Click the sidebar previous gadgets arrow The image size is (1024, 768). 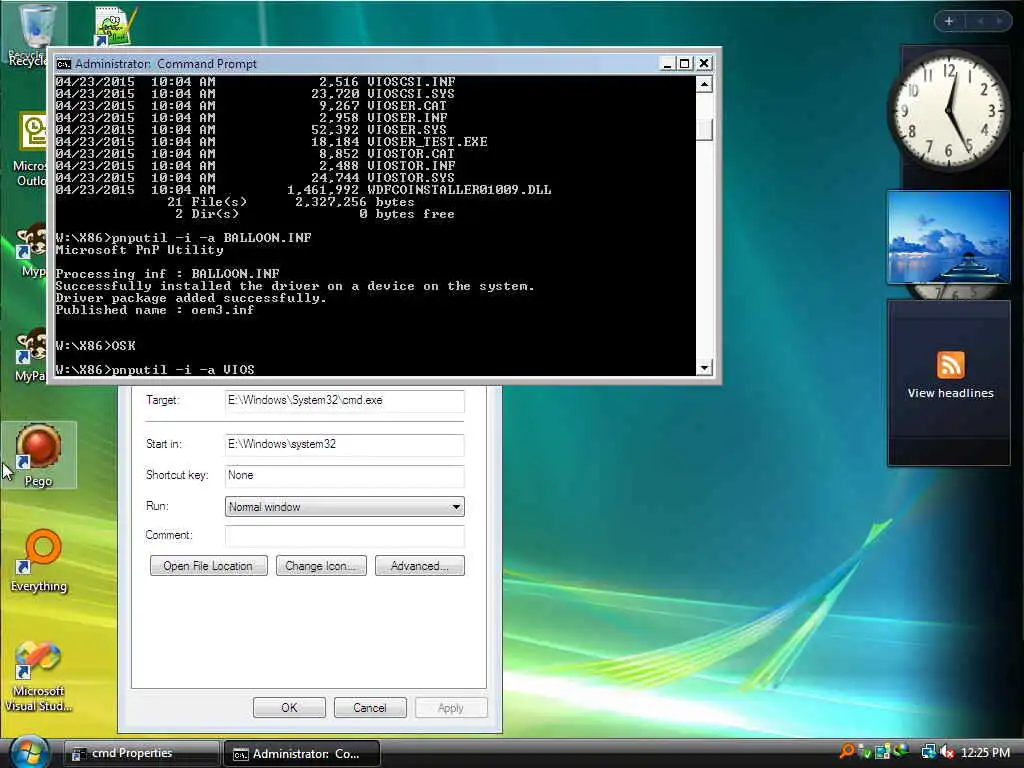(980, 21)
